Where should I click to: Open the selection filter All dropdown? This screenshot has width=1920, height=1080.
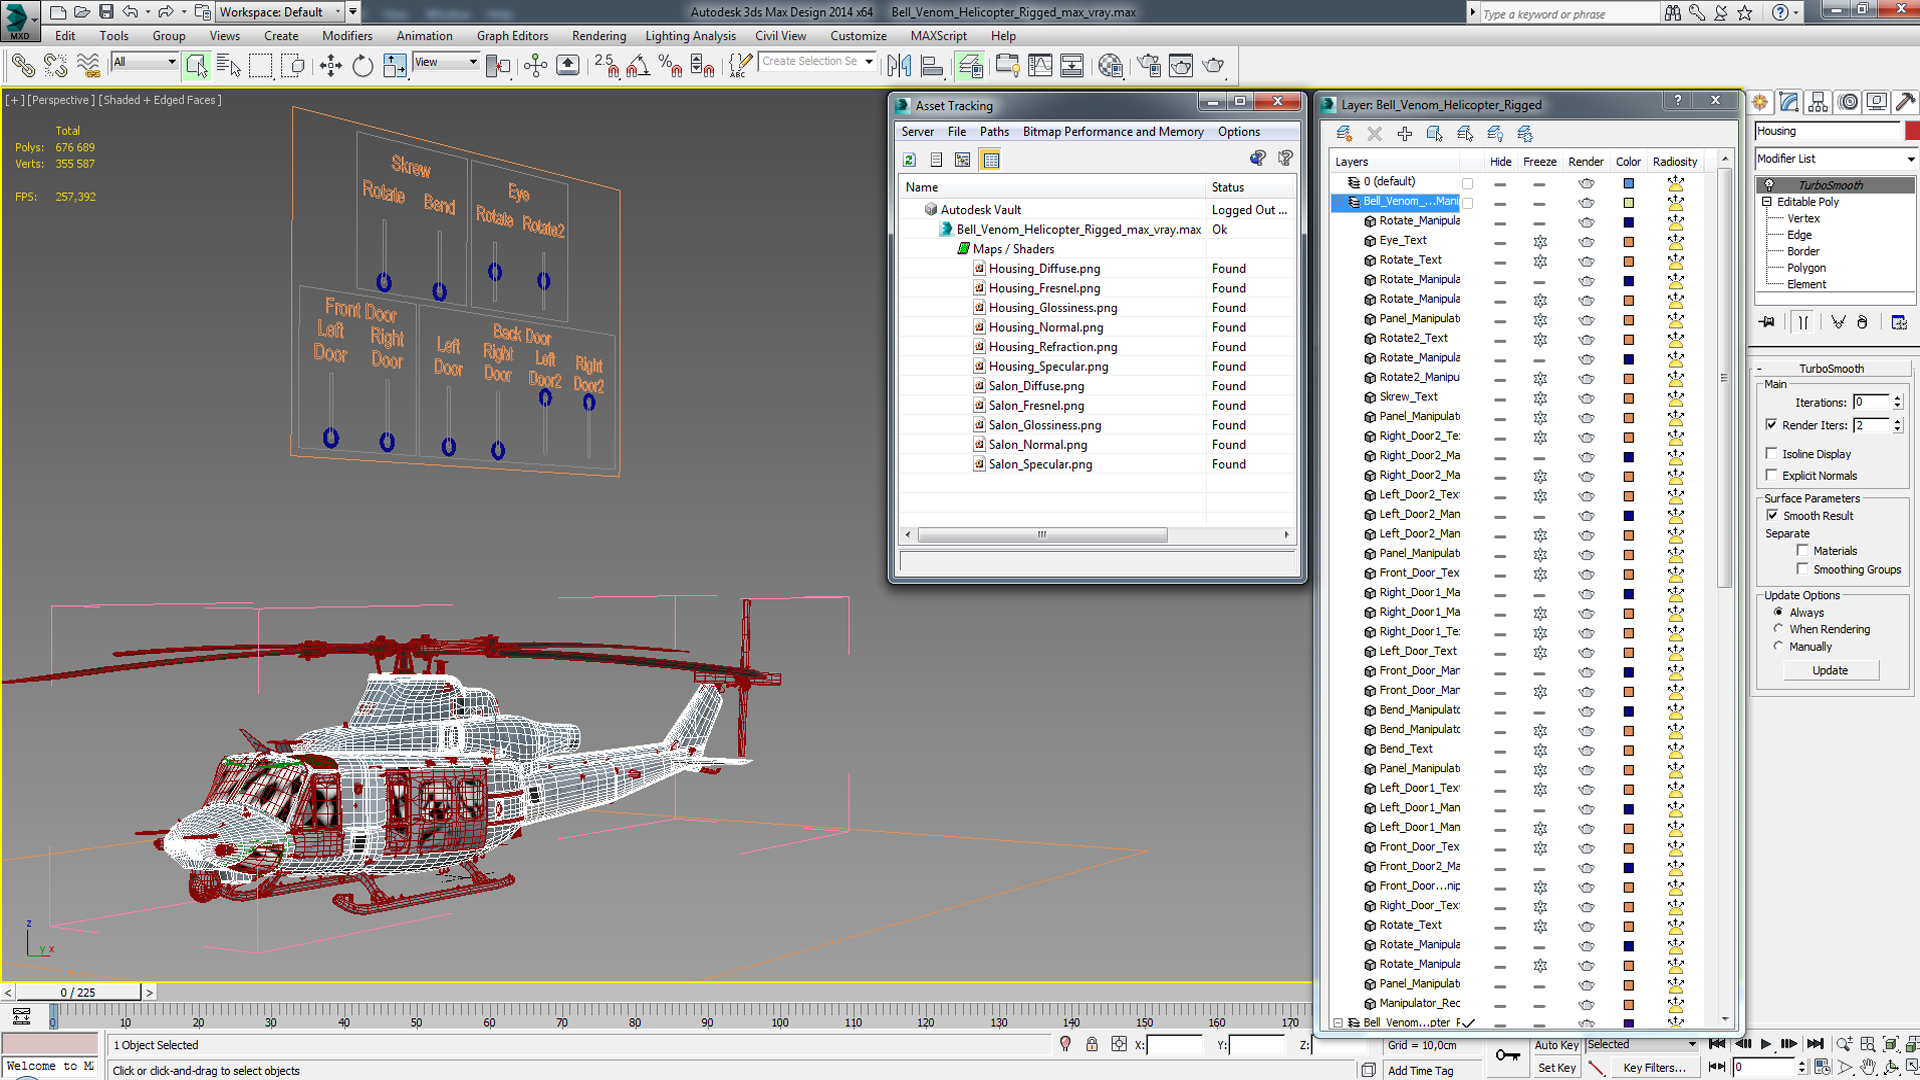click(x=144, y=62)
